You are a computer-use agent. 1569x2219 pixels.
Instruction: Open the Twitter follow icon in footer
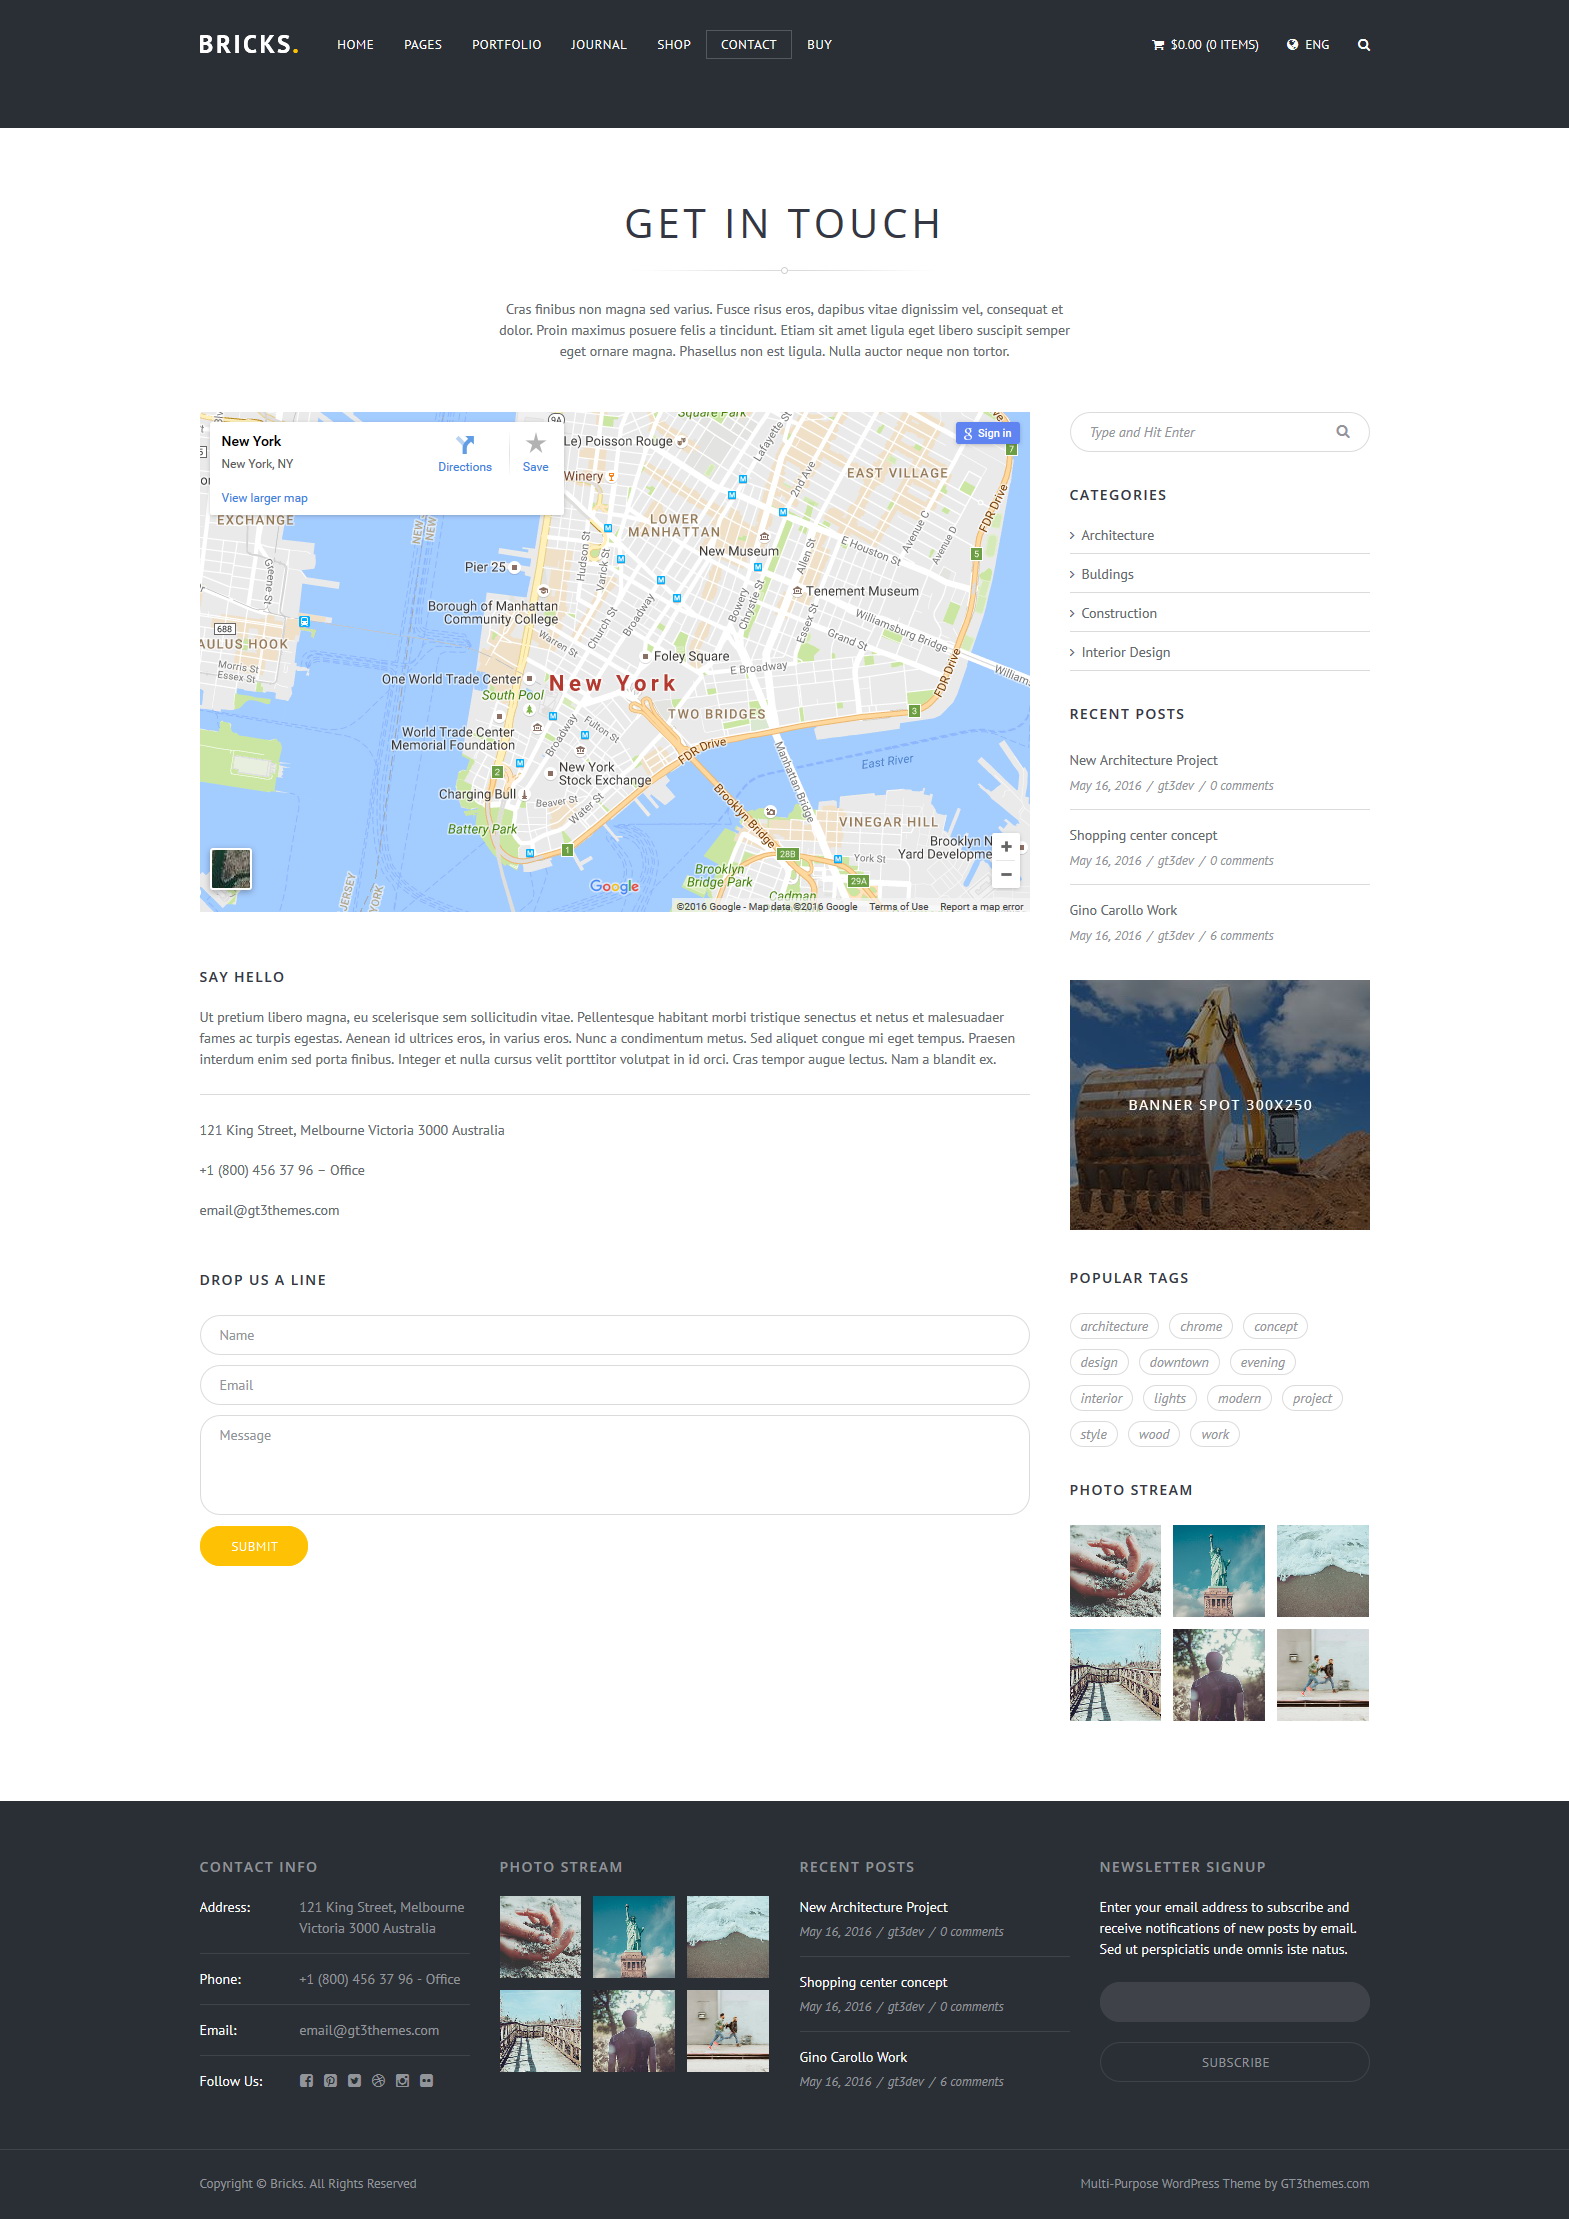click(x=354, y=2081)
